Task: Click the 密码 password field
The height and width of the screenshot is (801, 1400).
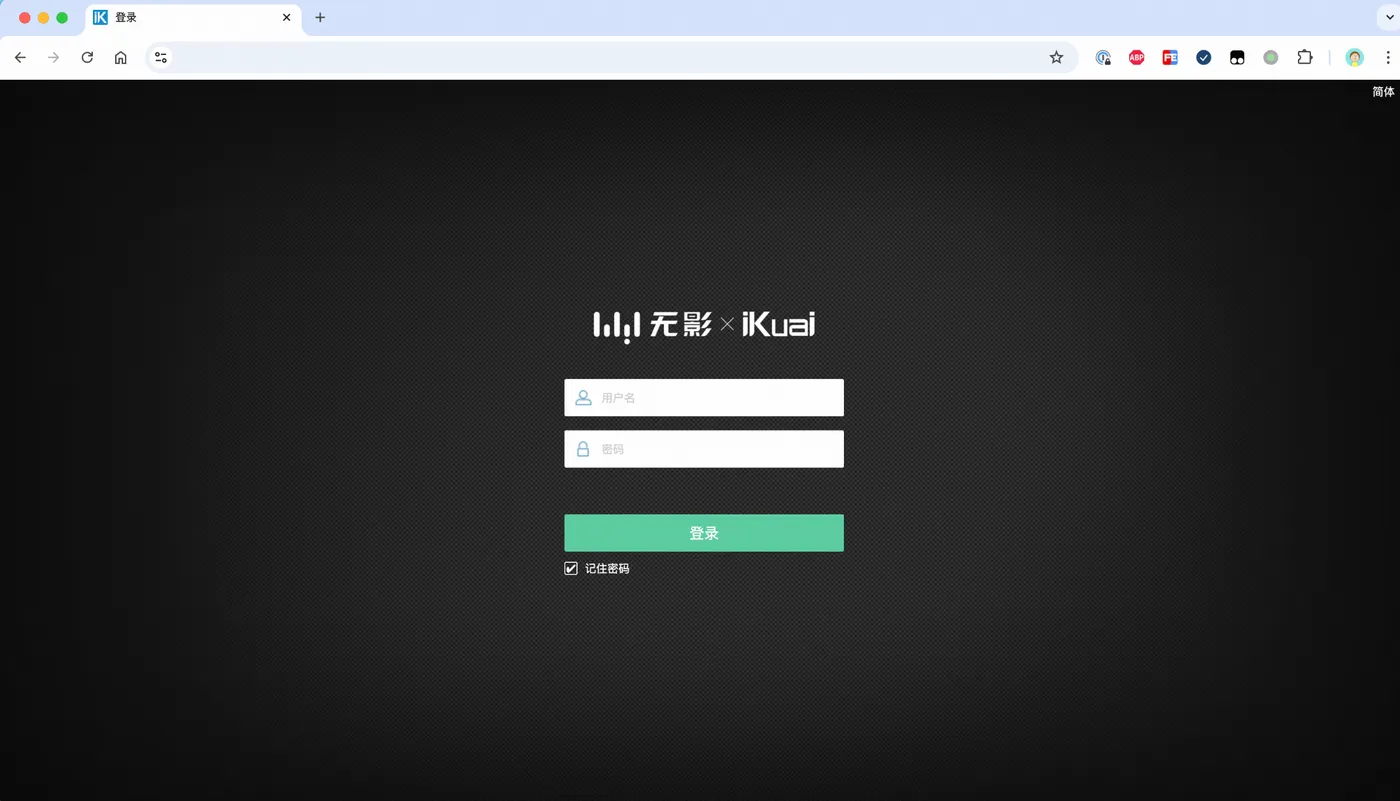Action: coord(704,449)
